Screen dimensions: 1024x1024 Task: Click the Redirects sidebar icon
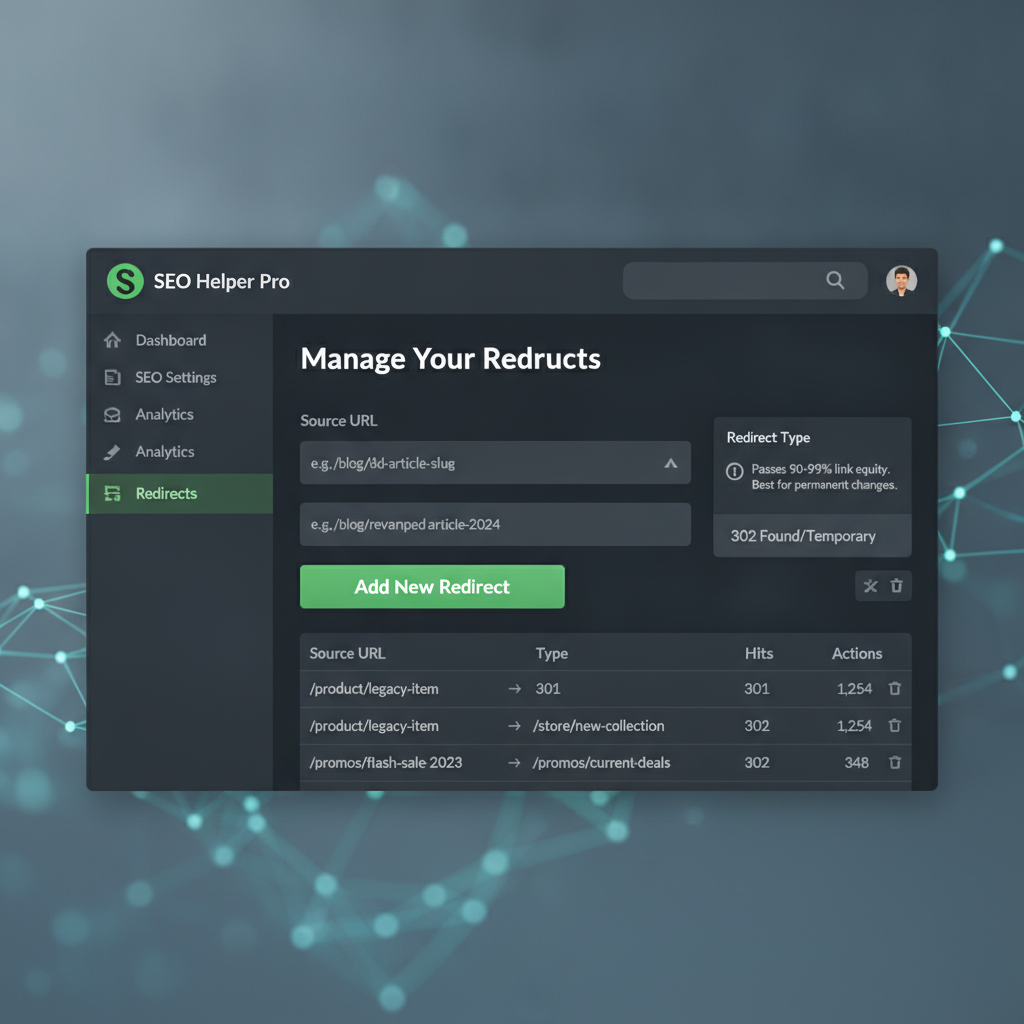click(x=112, y=494)
